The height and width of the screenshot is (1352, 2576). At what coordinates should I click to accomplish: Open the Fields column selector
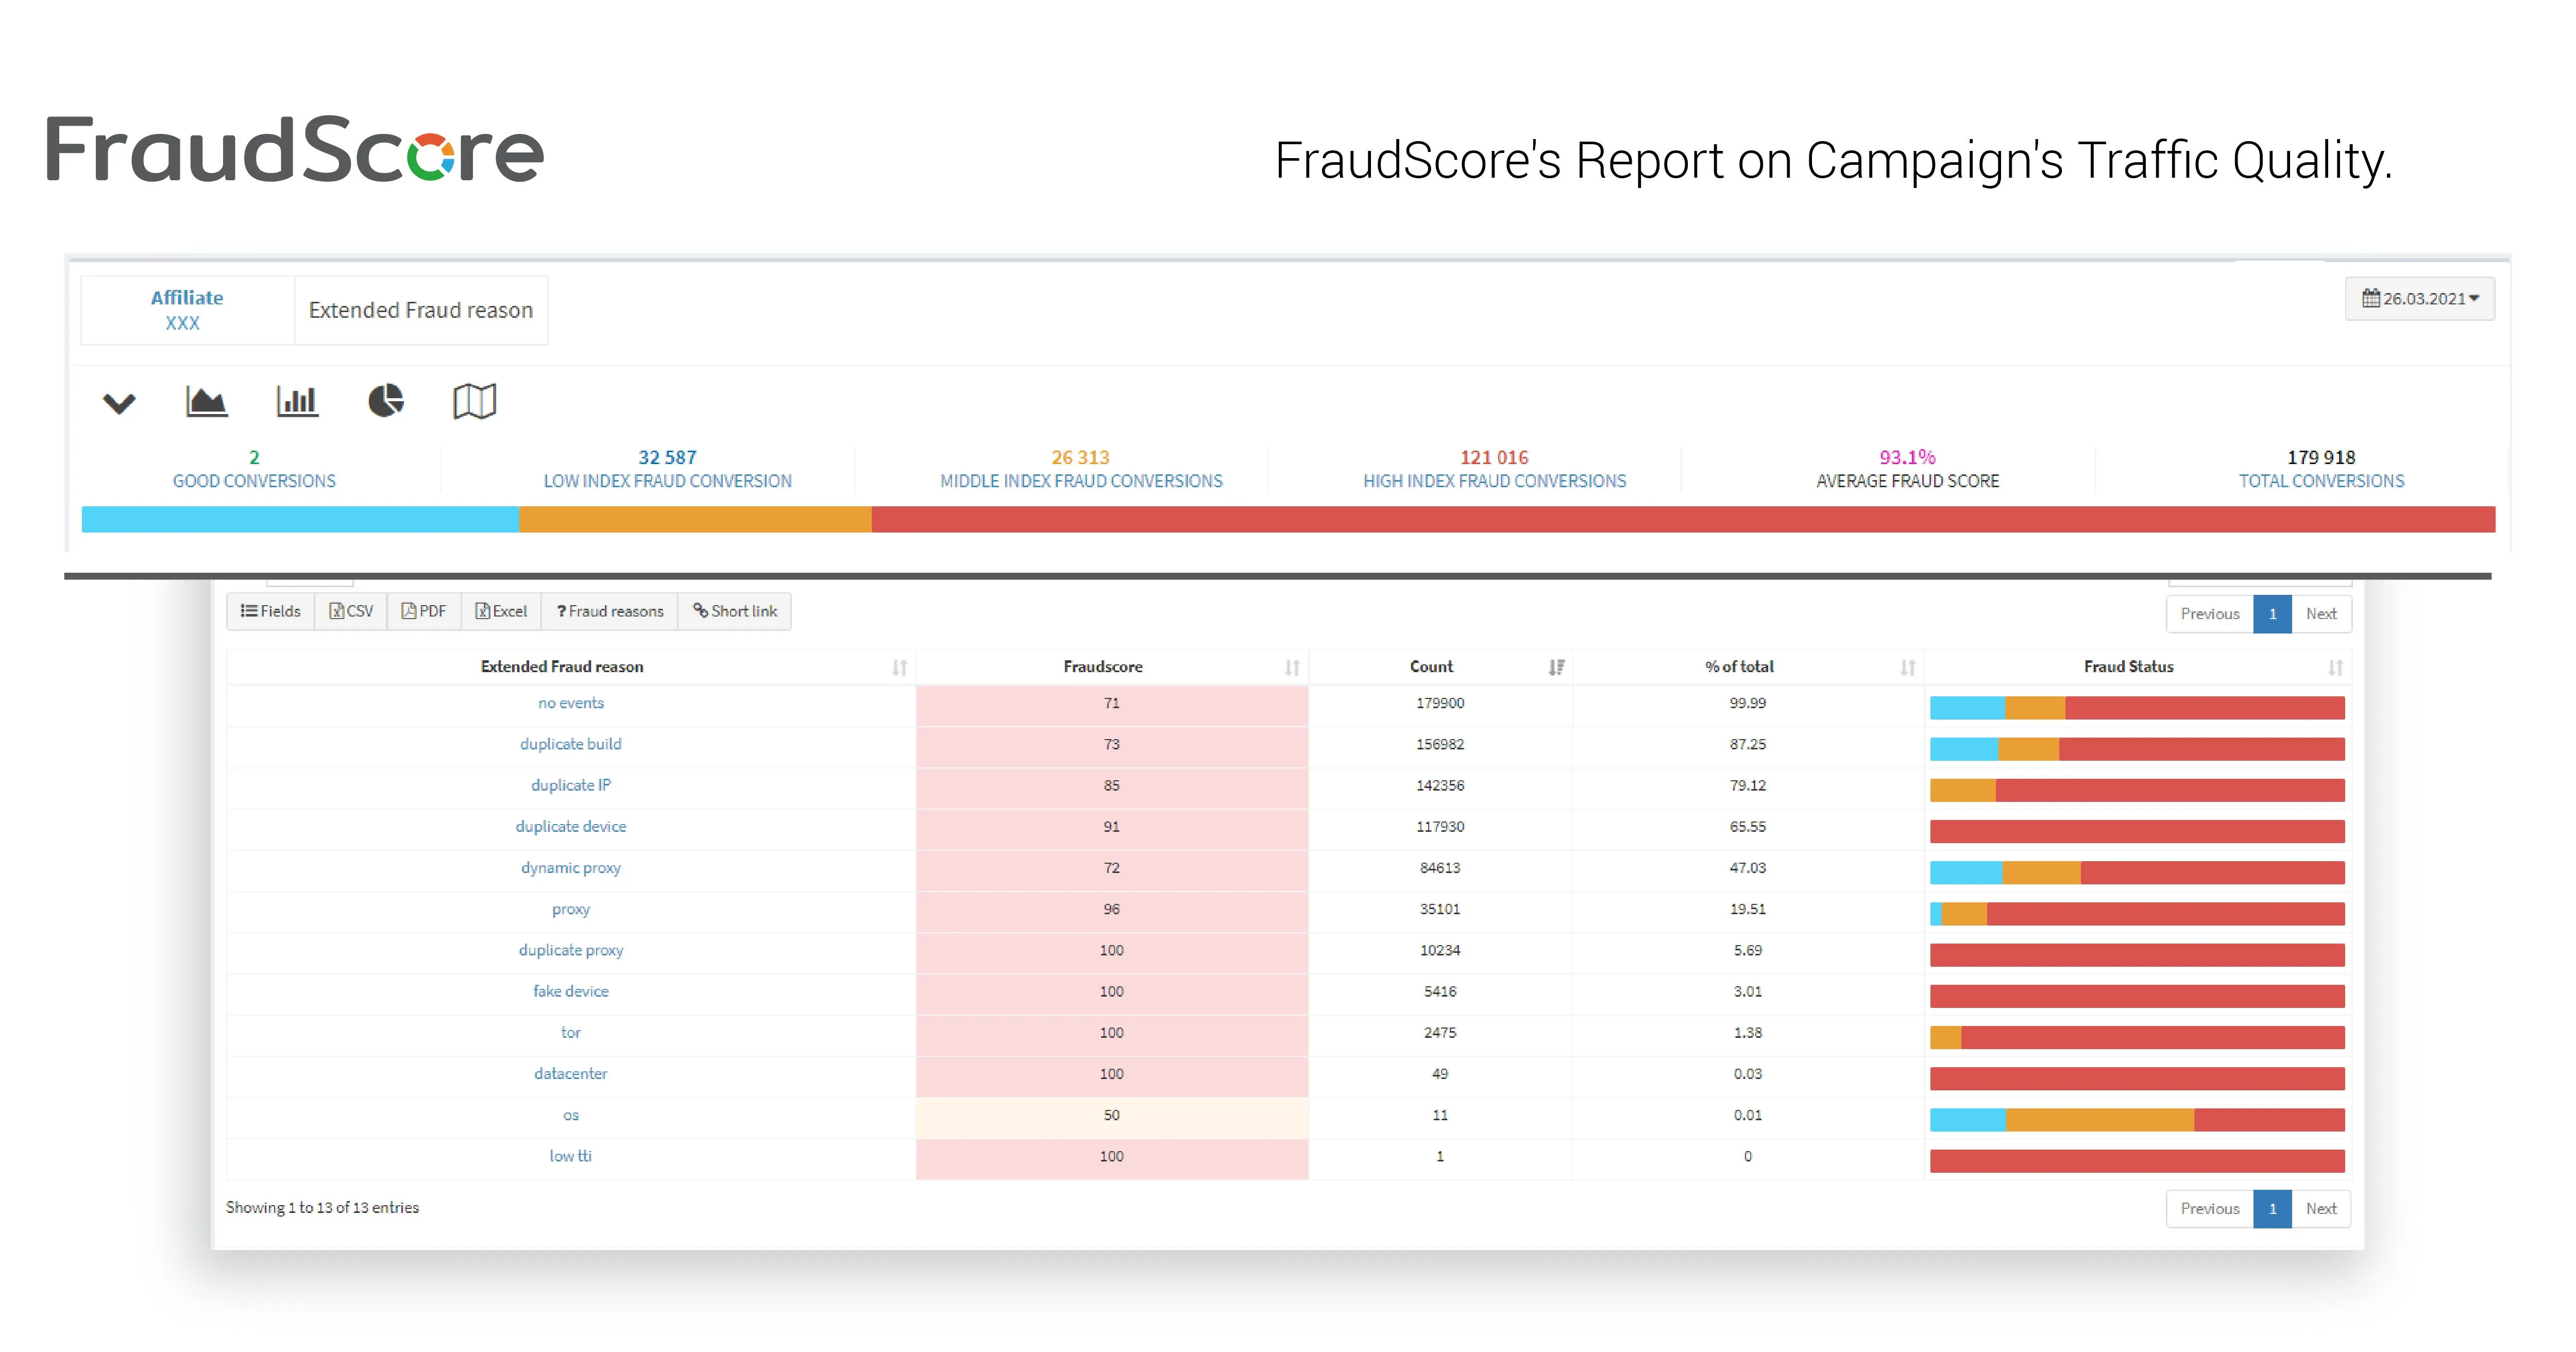(271, 611)
